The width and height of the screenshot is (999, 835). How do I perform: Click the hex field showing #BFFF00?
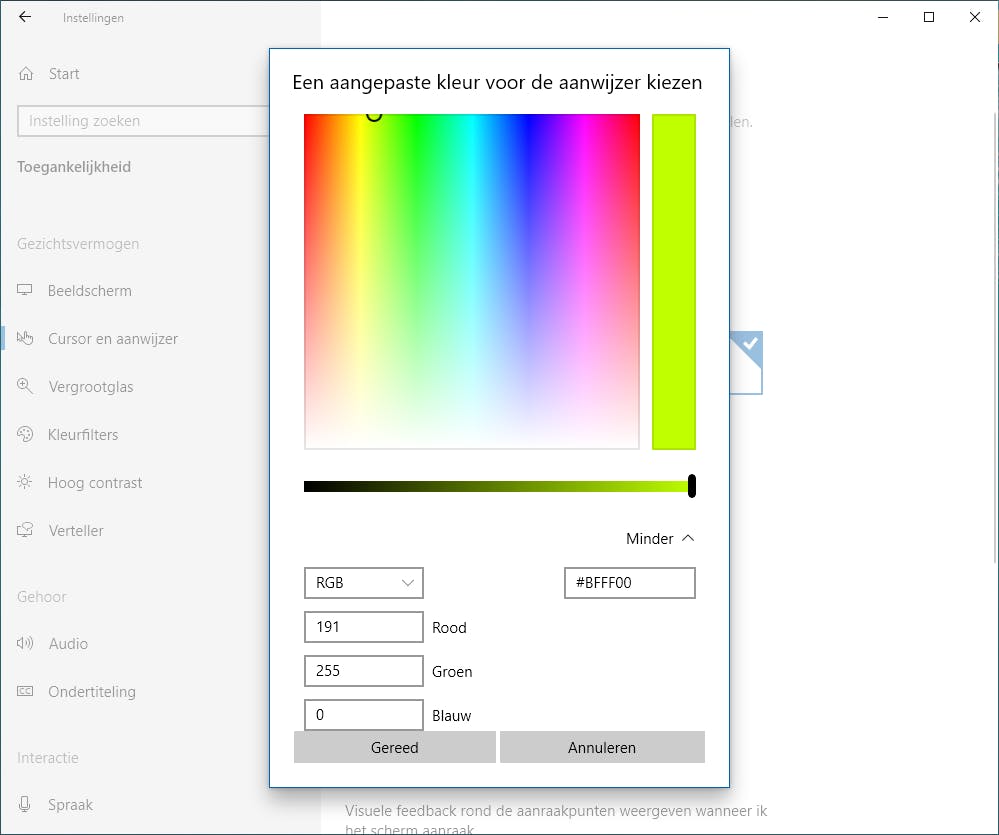[x=629, y=583]
